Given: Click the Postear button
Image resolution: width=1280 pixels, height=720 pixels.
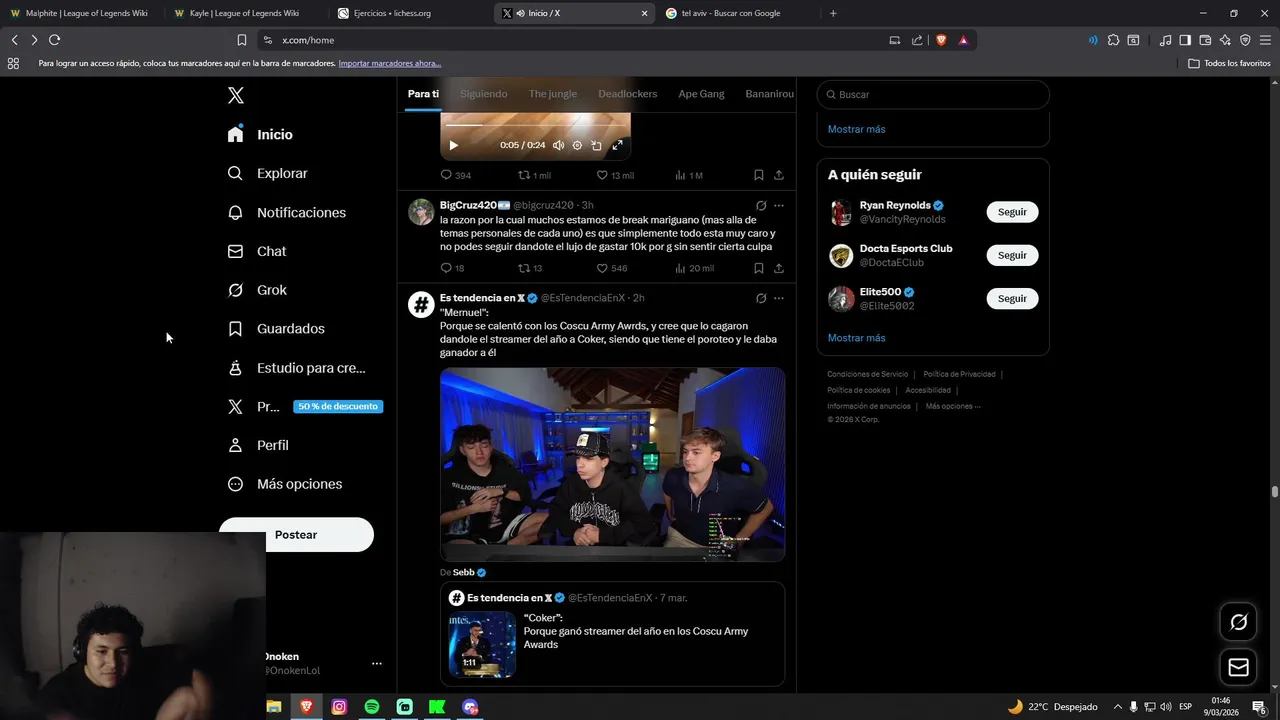Looking at the screenshot, I should coord(296,534).
